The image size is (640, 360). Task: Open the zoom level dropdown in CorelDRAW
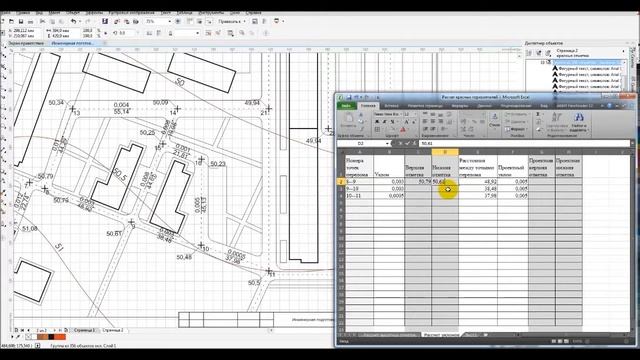coord(169,22)
